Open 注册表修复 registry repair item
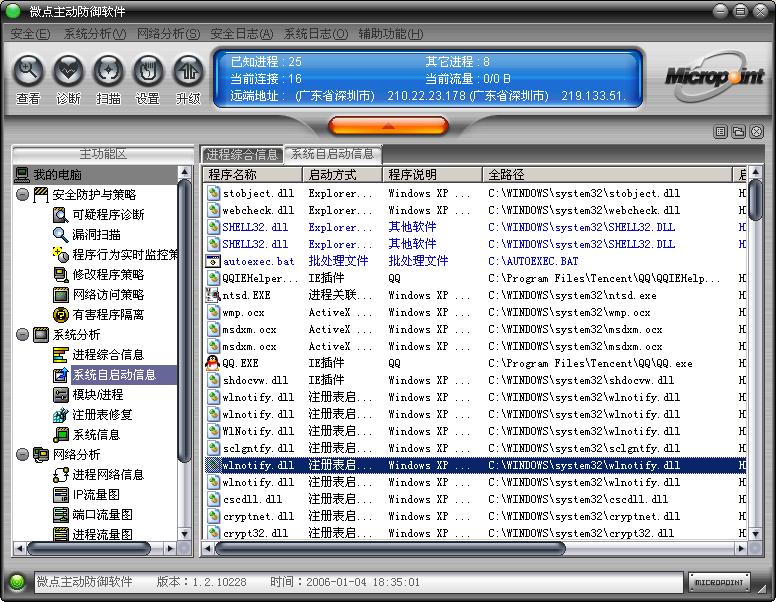Image resolution: width=776 pixels, height=602 pixels. (102, 414)
